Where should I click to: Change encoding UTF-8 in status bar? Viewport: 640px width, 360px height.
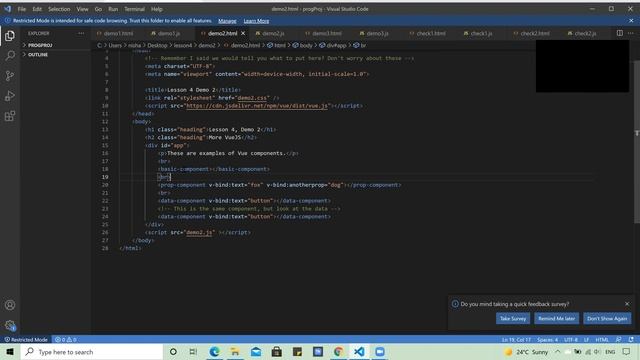click(571, 340)
